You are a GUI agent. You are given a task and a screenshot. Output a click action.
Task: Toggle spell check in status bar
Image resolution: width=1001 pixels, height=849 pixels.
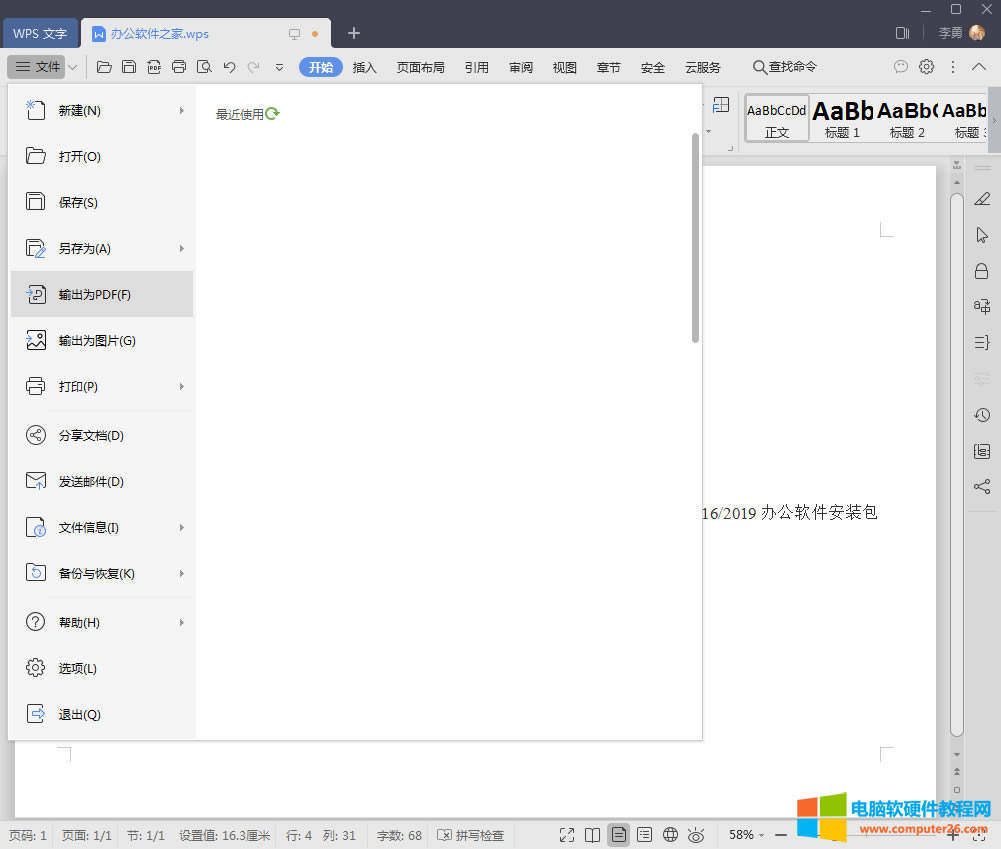tap(472, 835)
